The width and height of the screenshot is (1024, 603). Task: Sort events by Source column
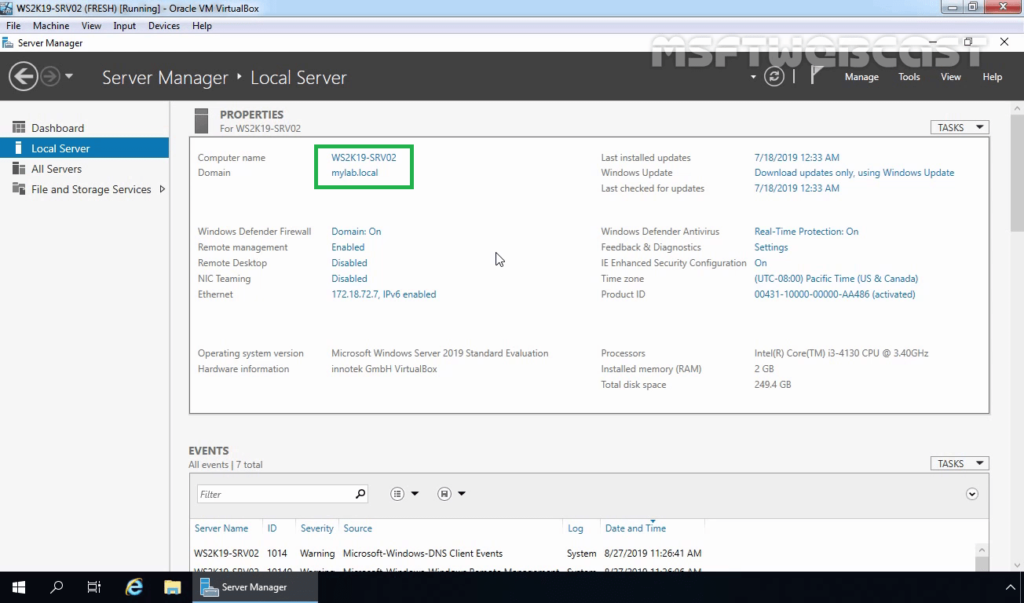coord(357,528)
